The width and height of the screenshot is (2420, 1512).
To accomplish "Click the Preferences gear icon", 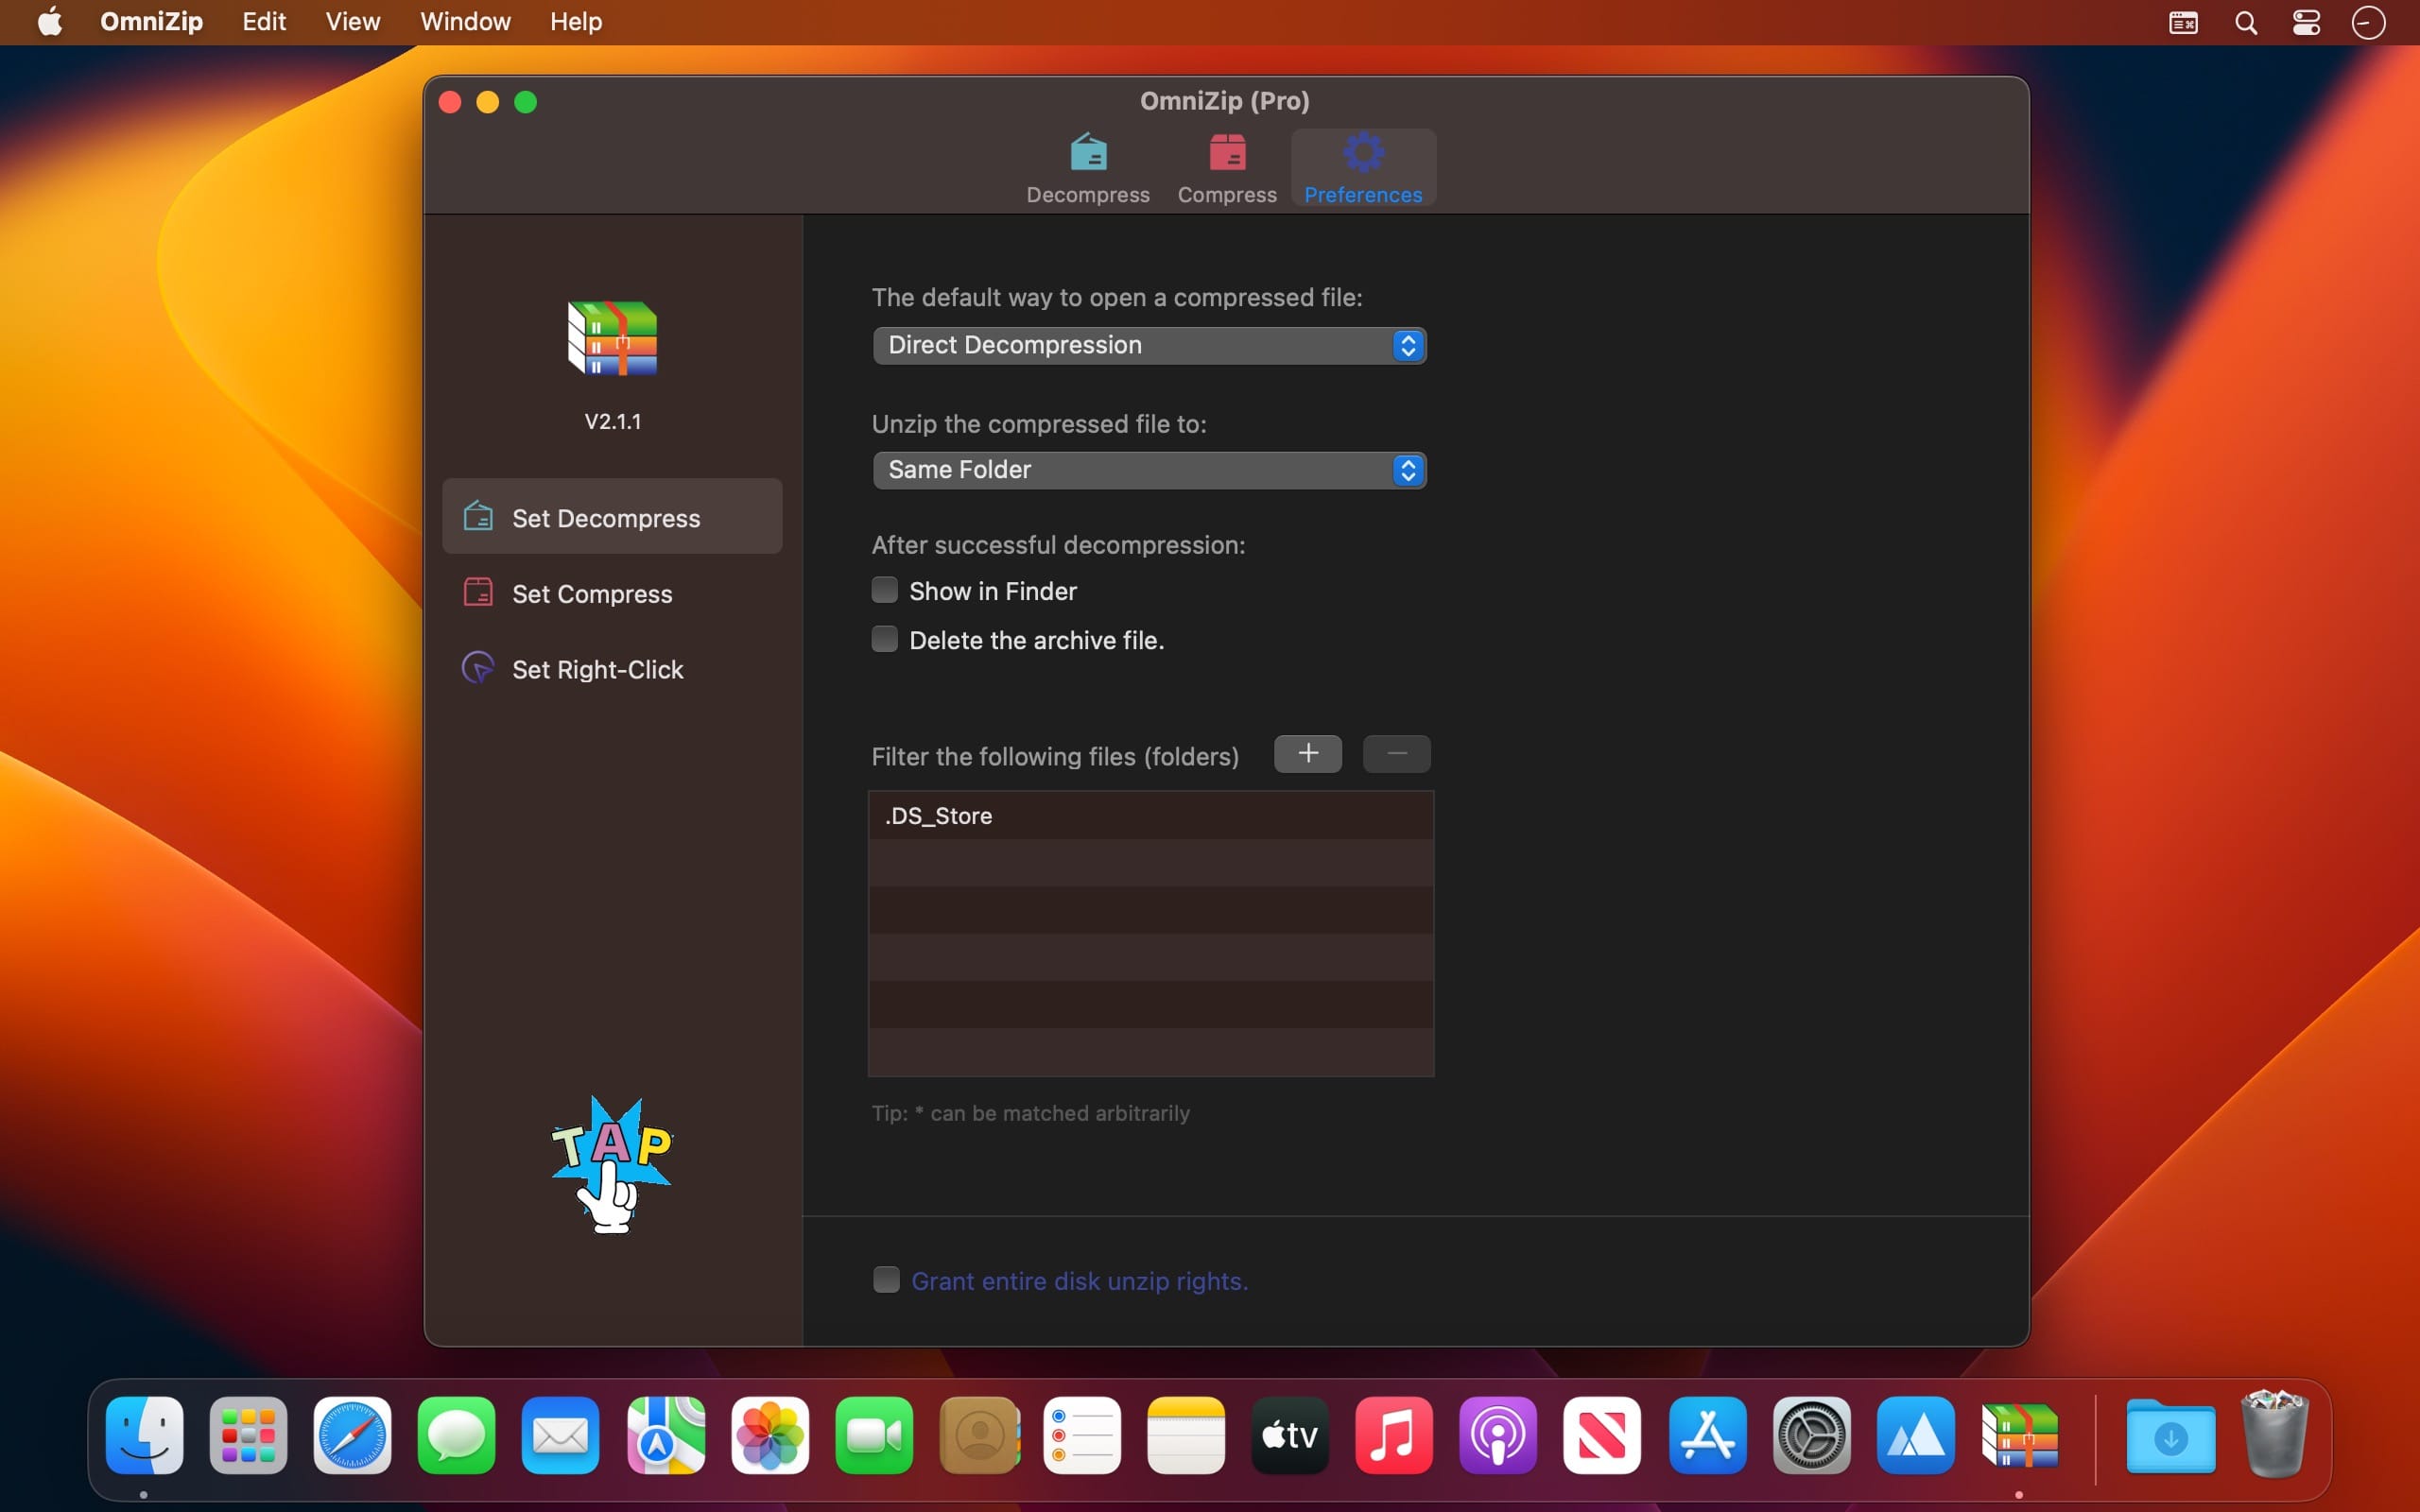I will (x=1363, y=154).
